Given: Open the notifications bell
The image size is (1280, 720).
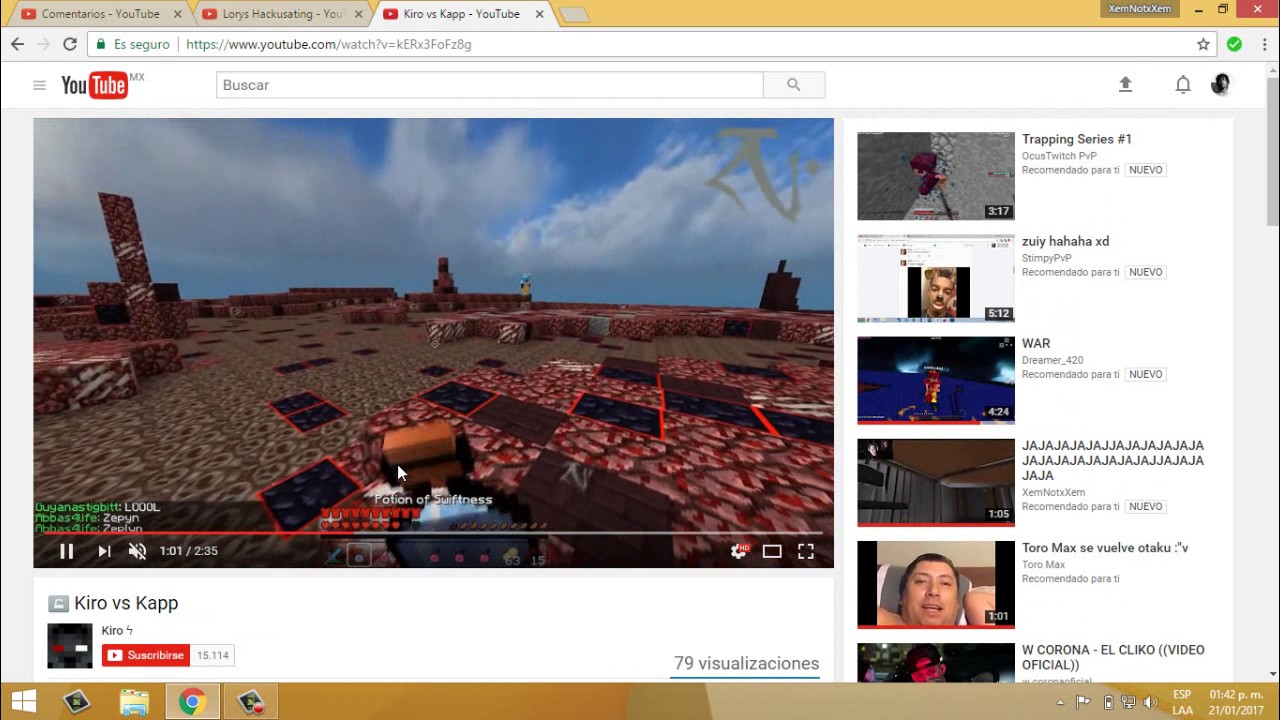Looking at the screenshot, I should coord(1183,85).
